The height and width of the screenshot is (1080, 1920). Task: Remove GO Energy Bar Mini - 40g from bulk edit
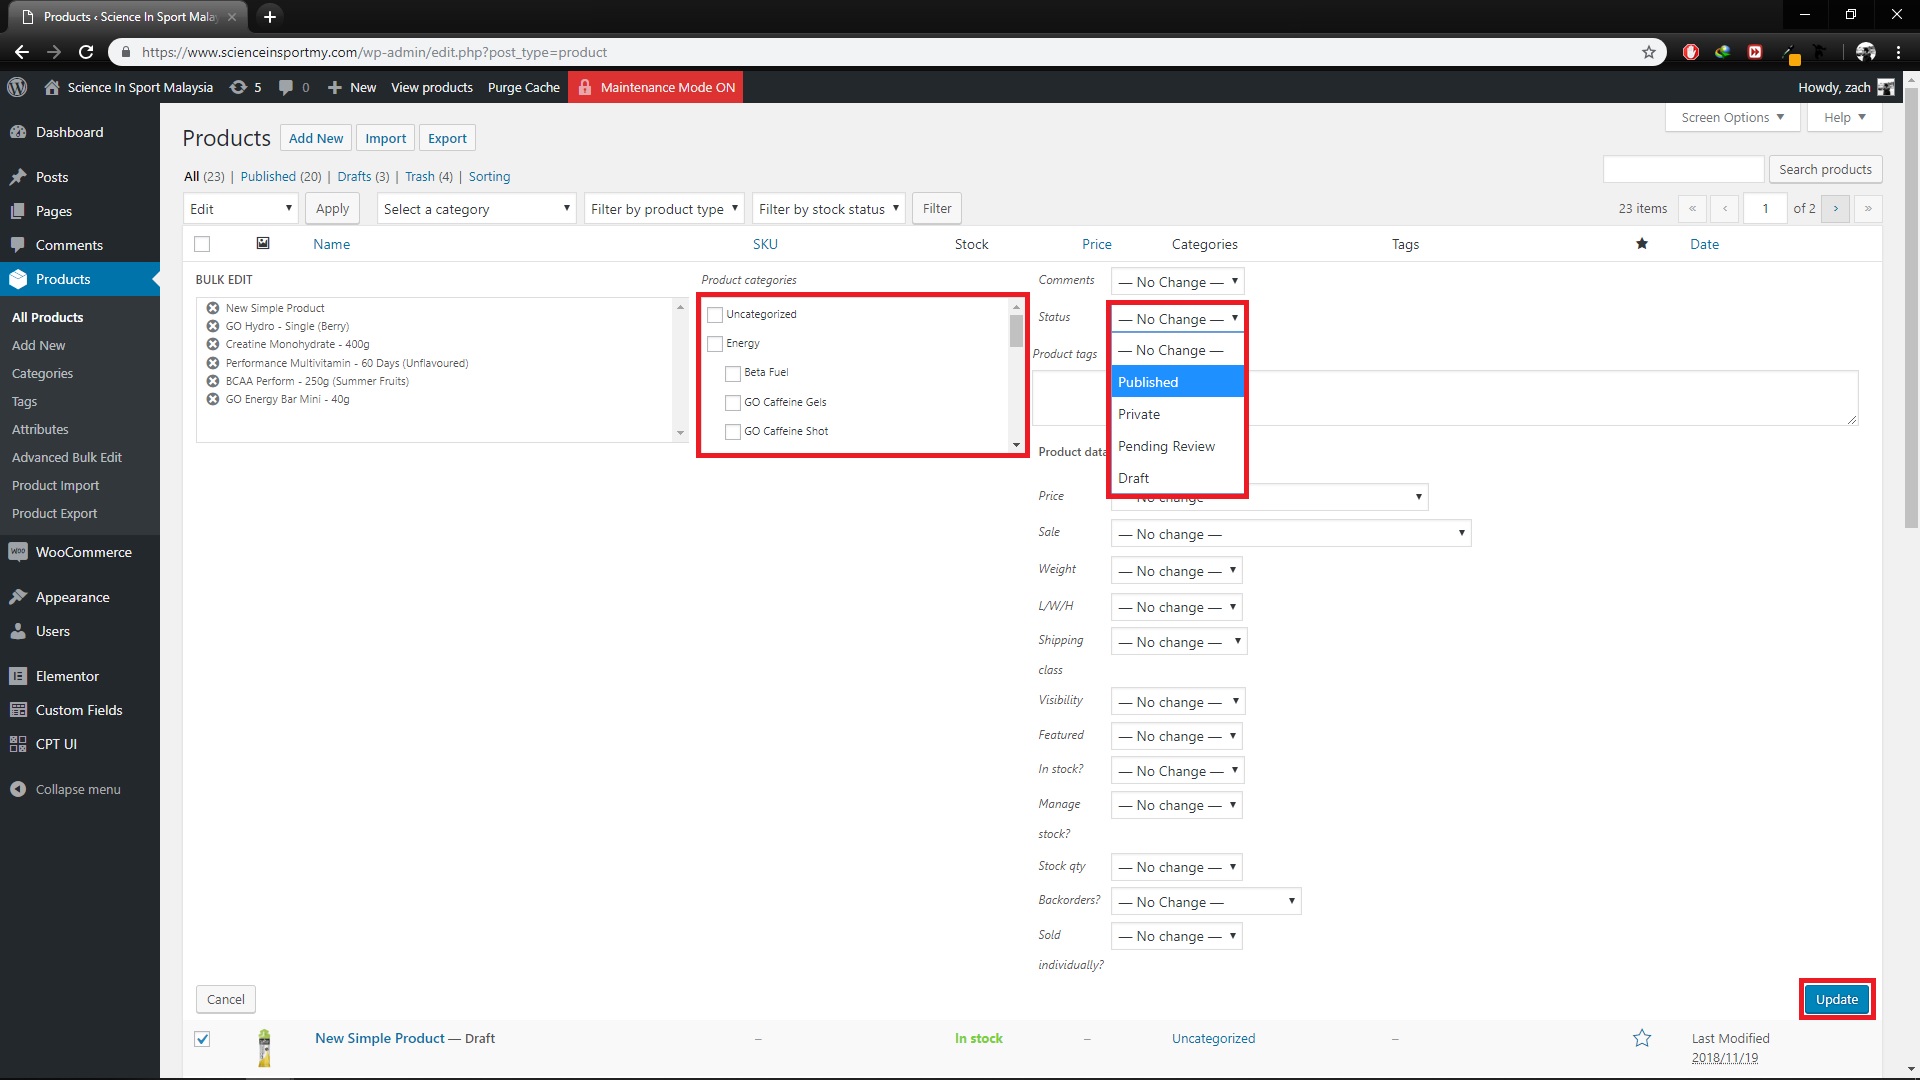[213, 399]
